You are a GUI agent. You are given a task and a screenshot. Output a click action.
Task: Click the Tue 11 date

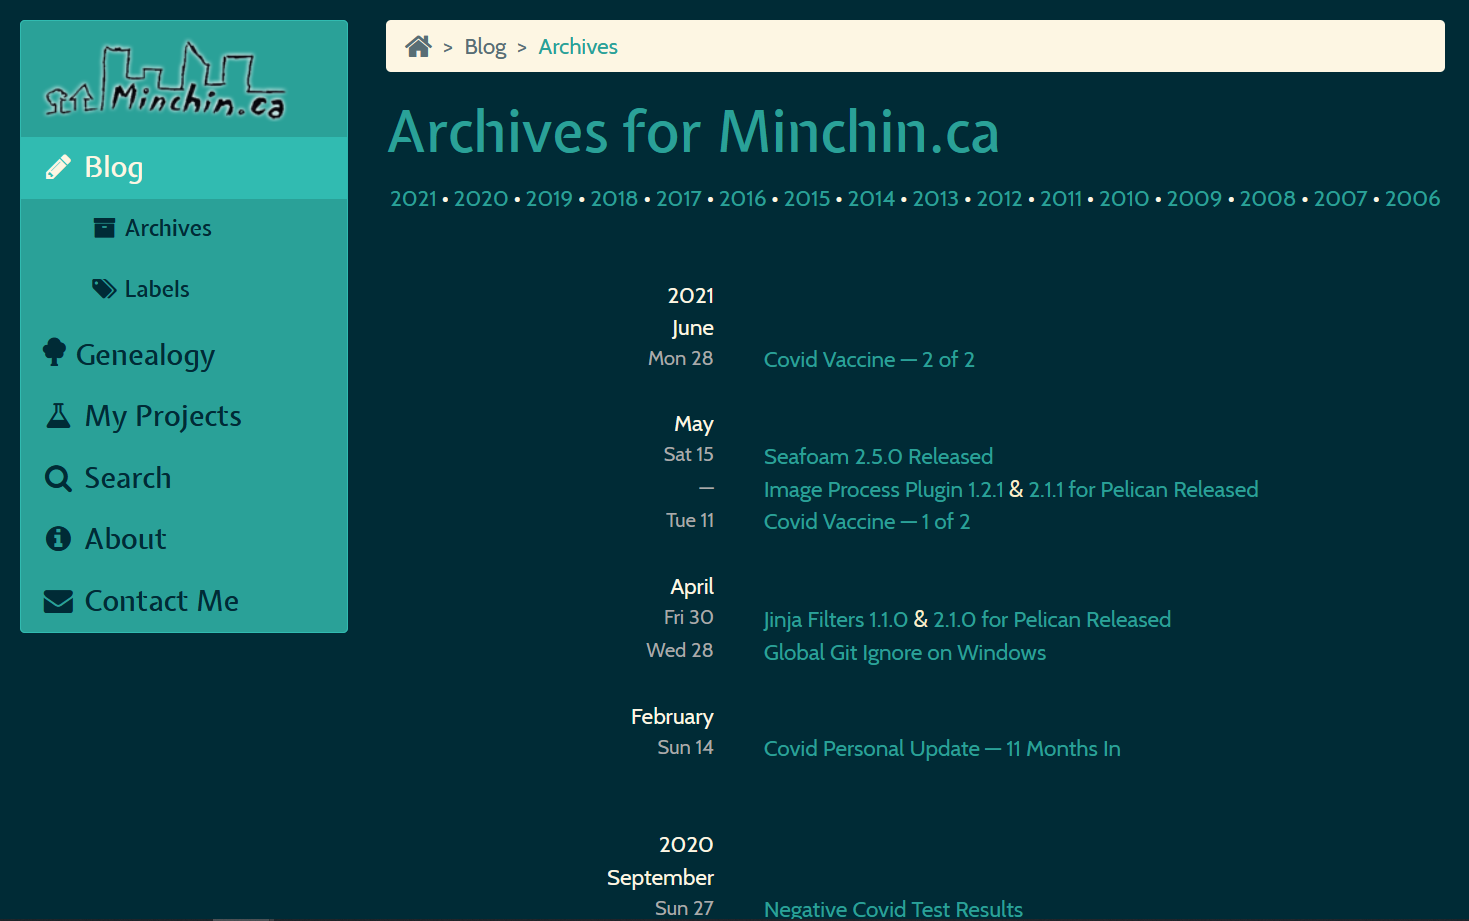690,520
